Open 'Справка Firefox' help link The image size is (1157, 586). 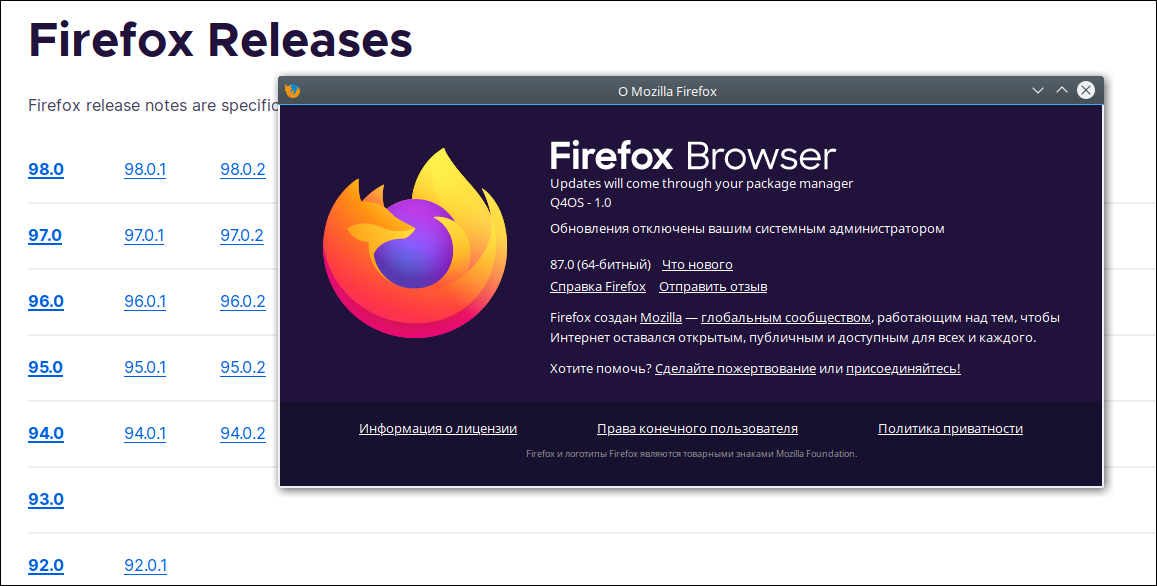coord(598,286)
